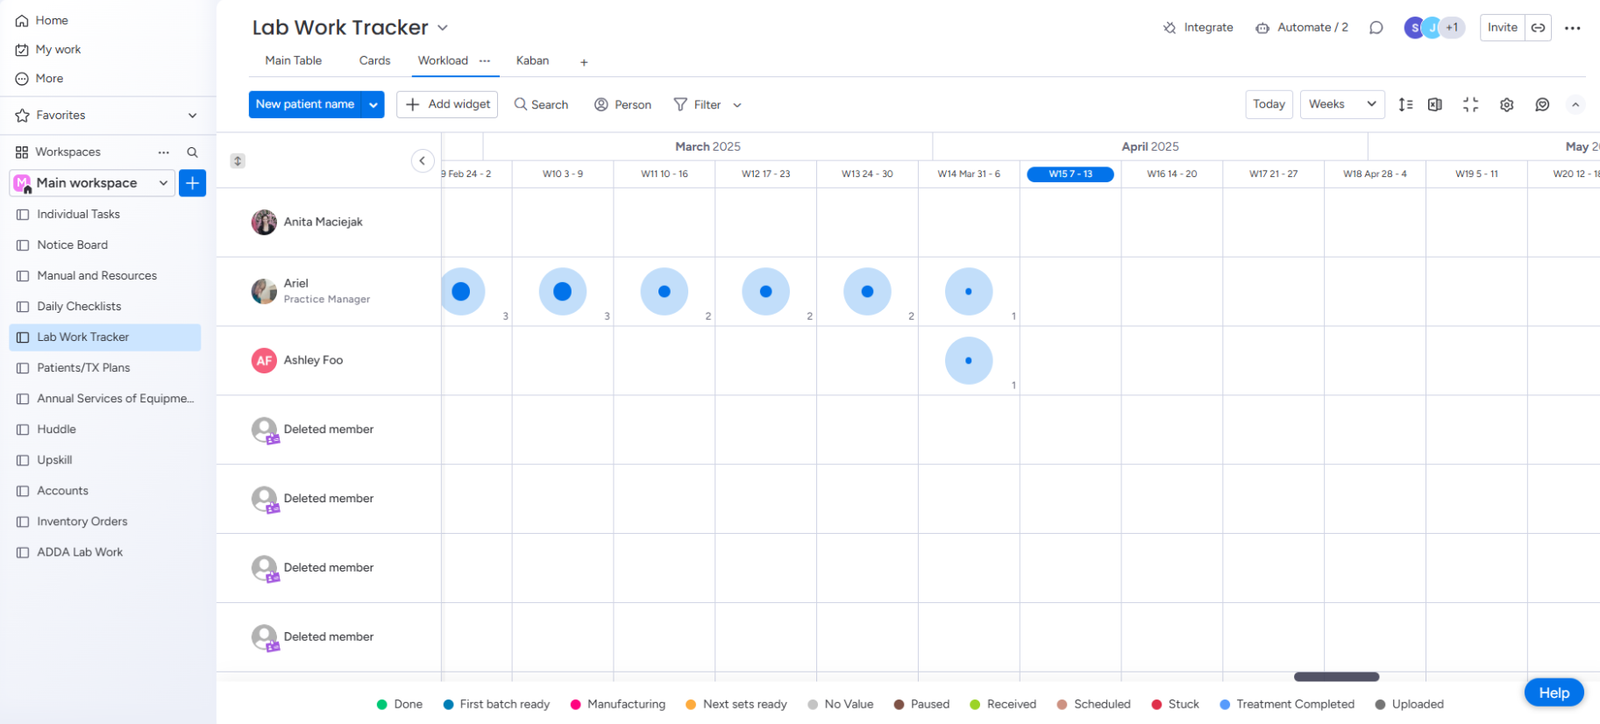Toggle the Stuck status legend item
Image resolution: width=1600 pixels, height=724 pixels.
tap(1175, 704)
